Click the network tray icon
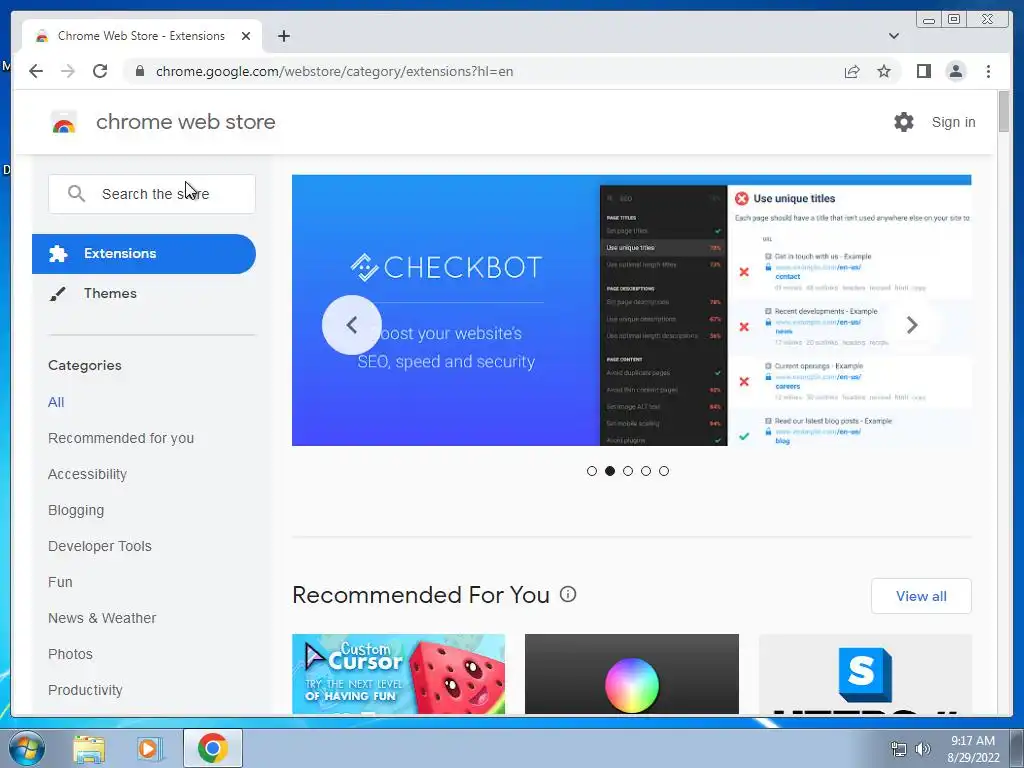 pyautogui.click(x=899, y=749)
